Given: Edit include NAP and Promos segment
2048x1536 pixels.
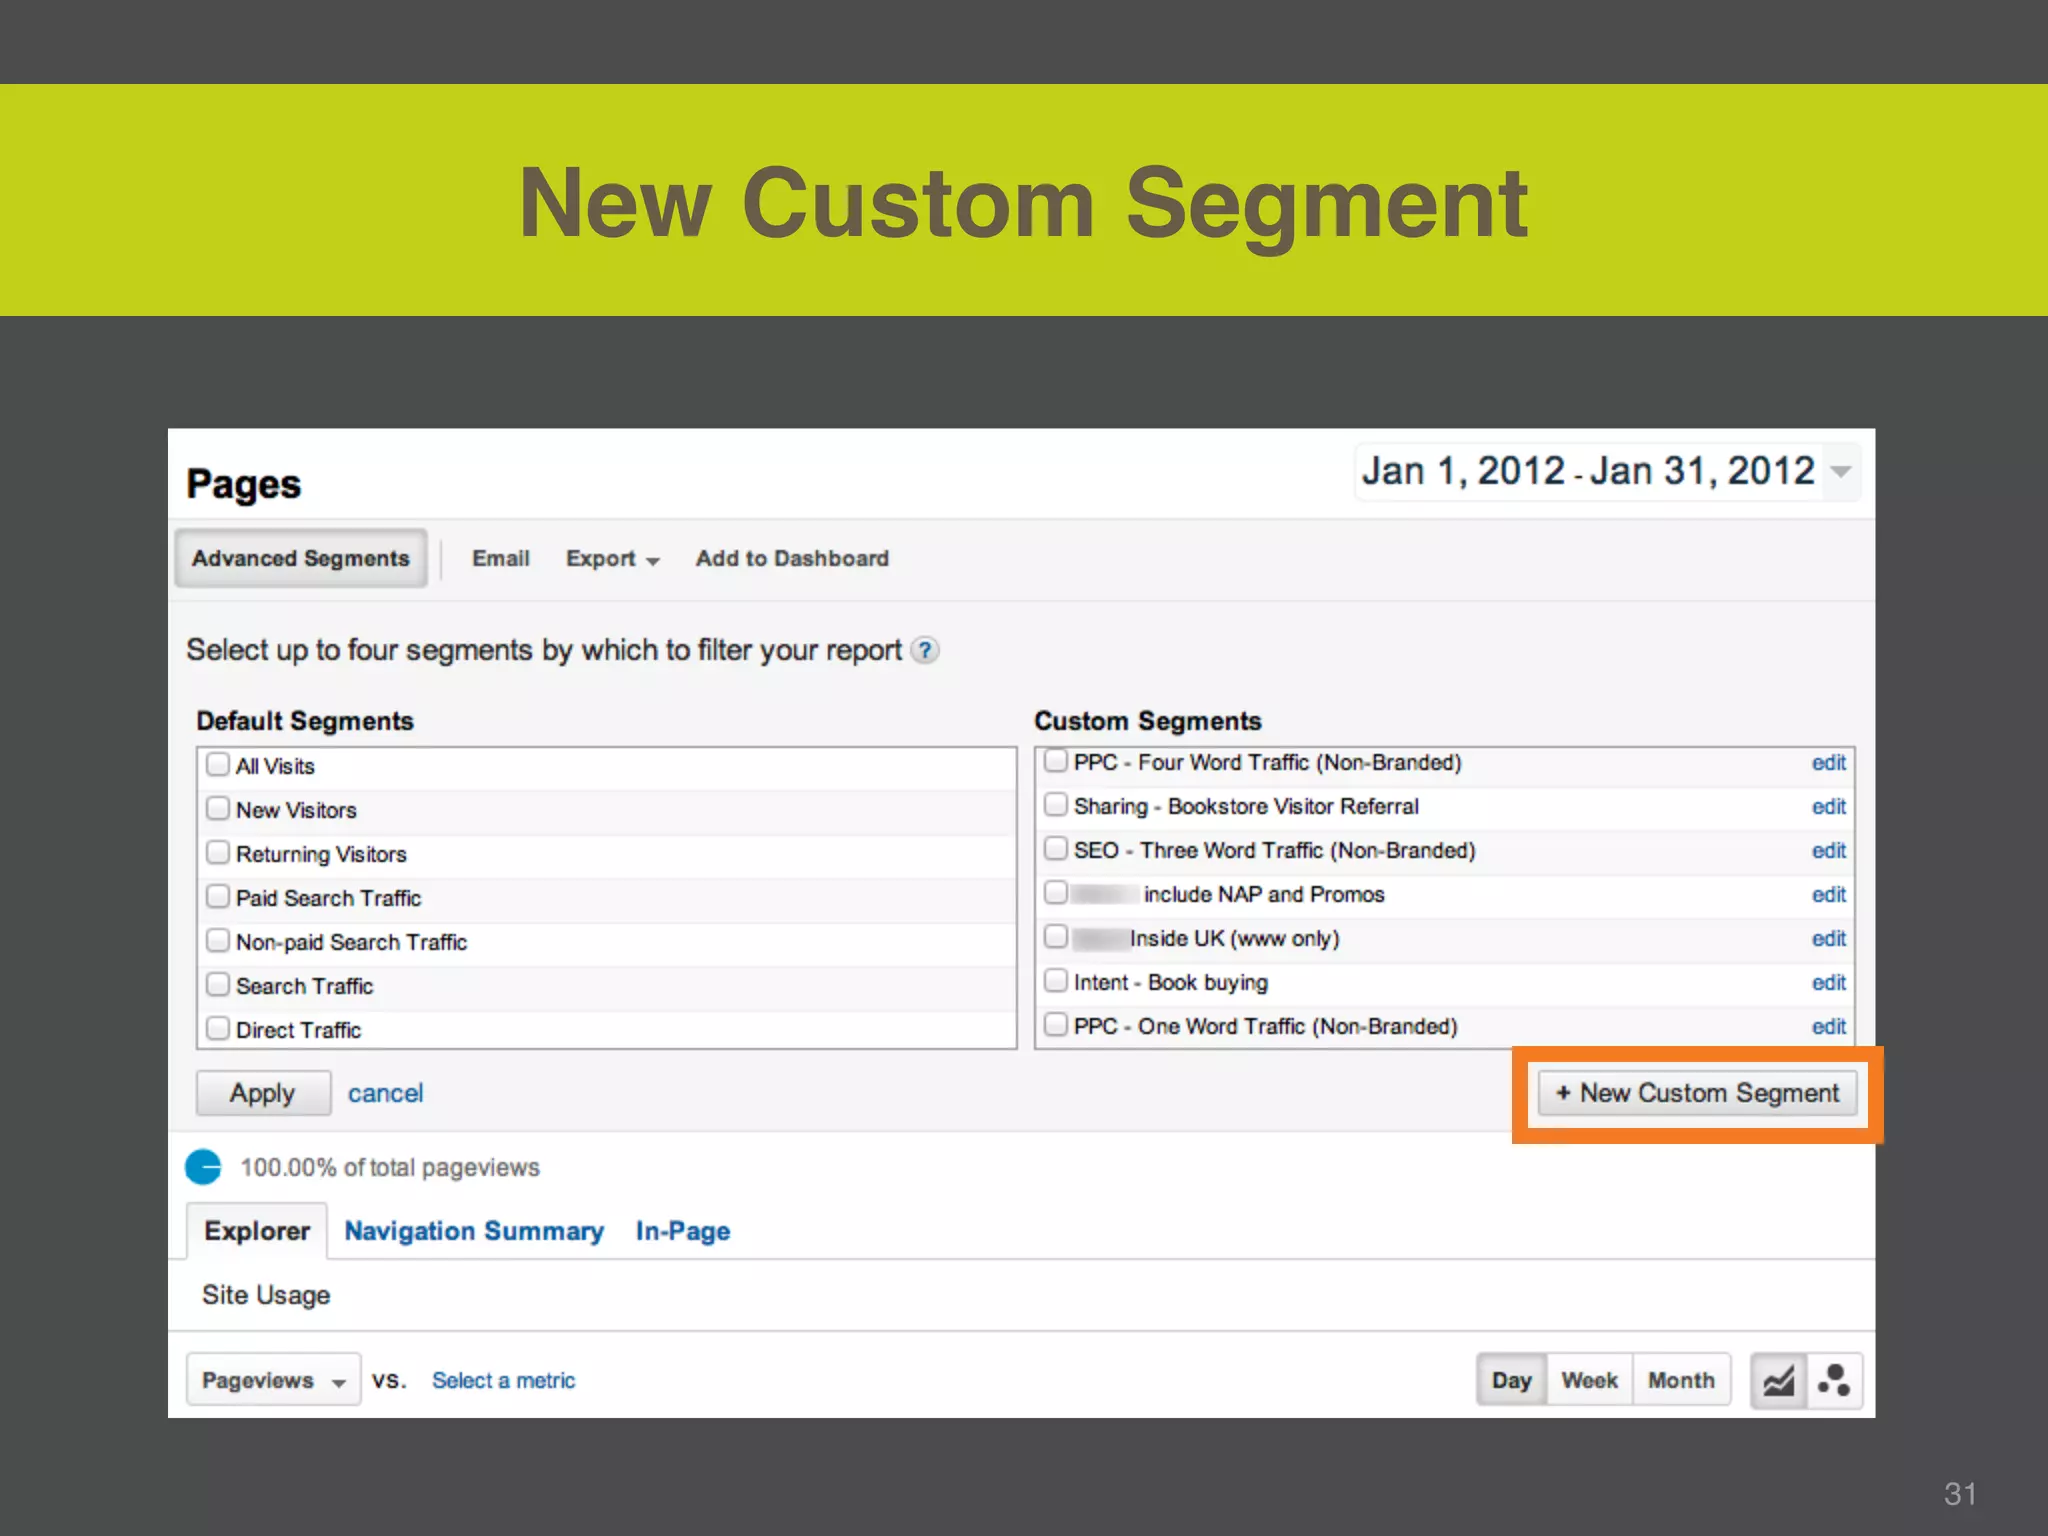Looking at the screenshot, I should pyautogui.click(x=1829, y=895).
